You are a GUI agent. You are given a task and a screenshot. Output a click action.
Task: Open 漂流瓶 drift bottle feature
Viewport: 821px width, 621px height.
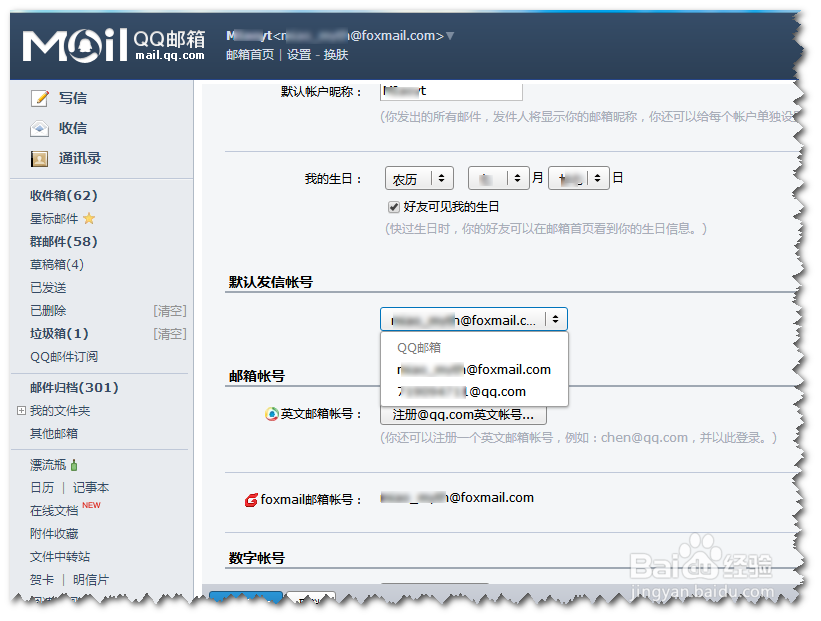click(48, 464)
